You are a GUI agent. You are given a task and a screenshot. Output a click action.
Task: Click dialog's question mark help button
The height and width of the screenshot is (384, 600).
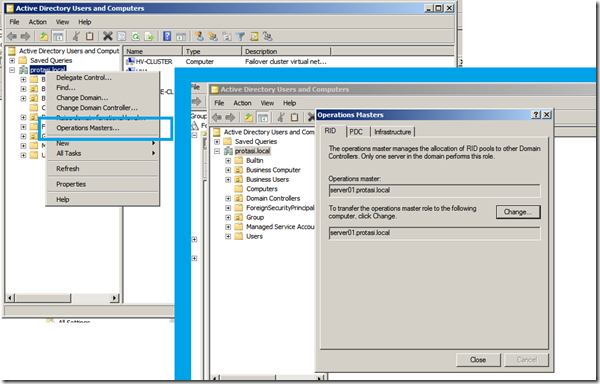click(x=536, y=115)
